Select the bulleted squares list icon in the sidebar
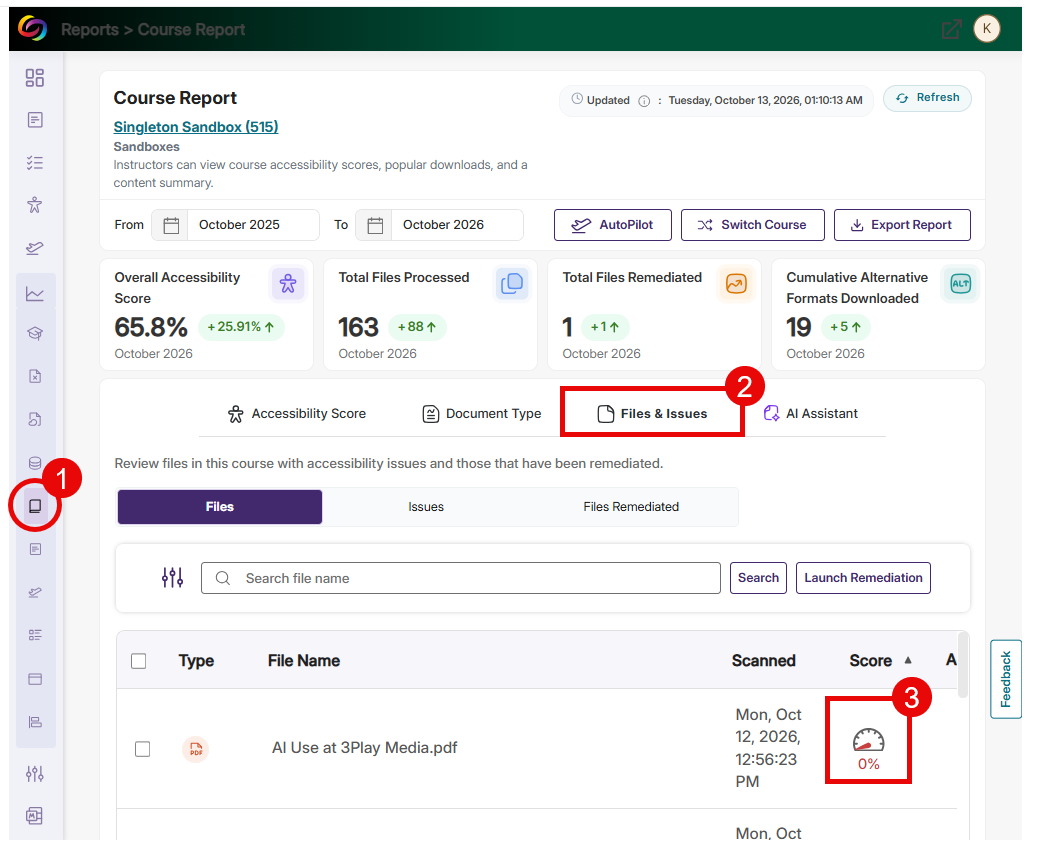Viewport: 1038px width, 841px height. (x=34, y=635)
